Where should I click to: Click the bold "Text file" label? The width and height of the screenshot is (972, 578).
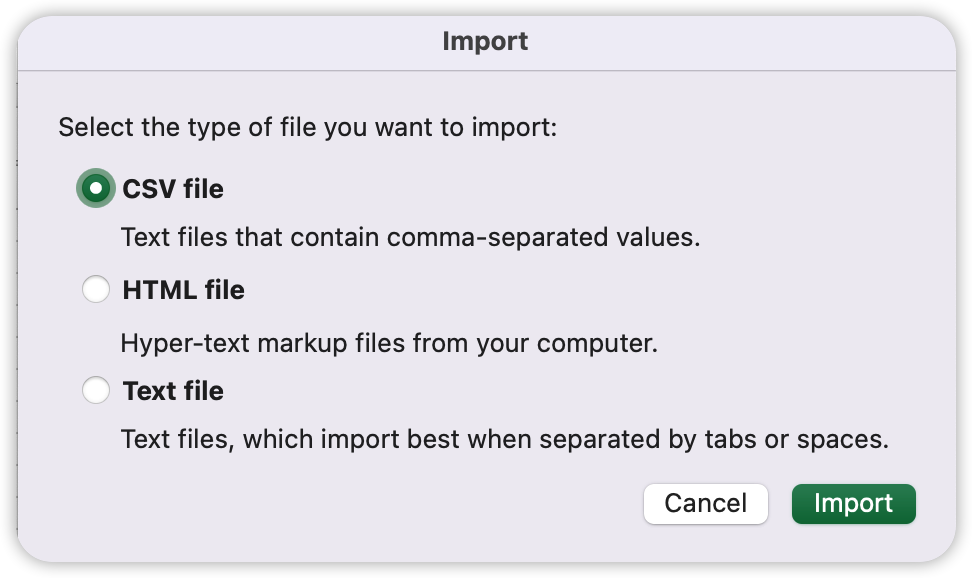coord(173,390)
